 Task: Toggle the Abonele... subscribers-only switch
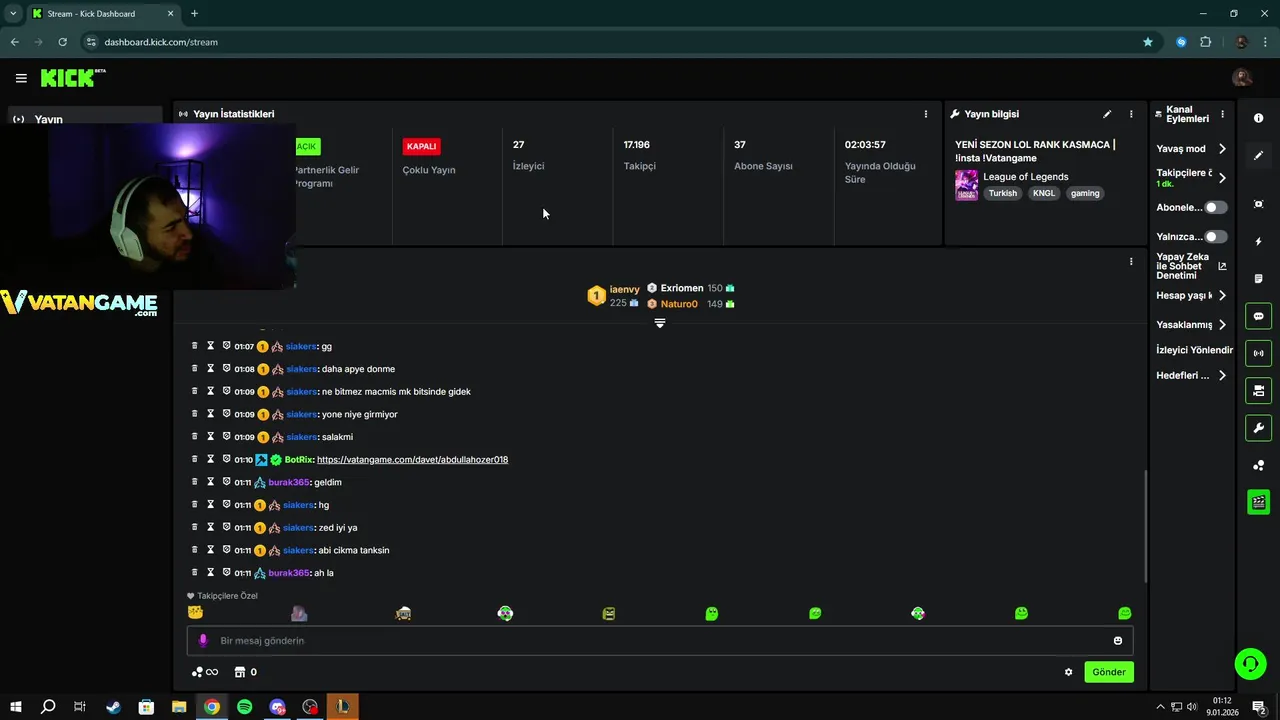[1215, 207]
